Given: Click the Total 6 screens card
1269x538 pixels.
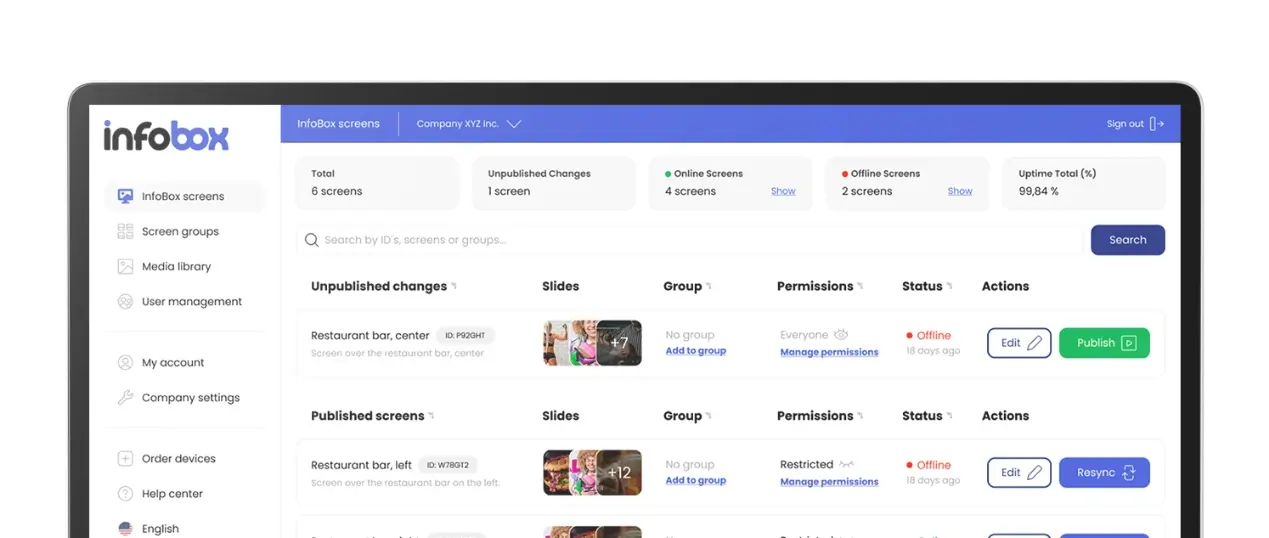Looking at the screenshot, I should click(377, 183).
